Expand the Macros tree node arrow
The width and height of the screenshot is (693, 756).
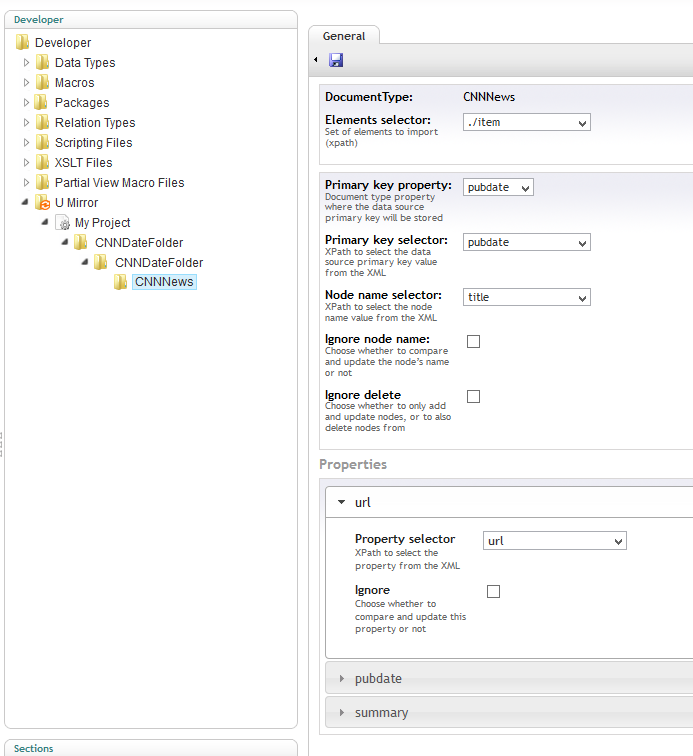pos(27,82)
